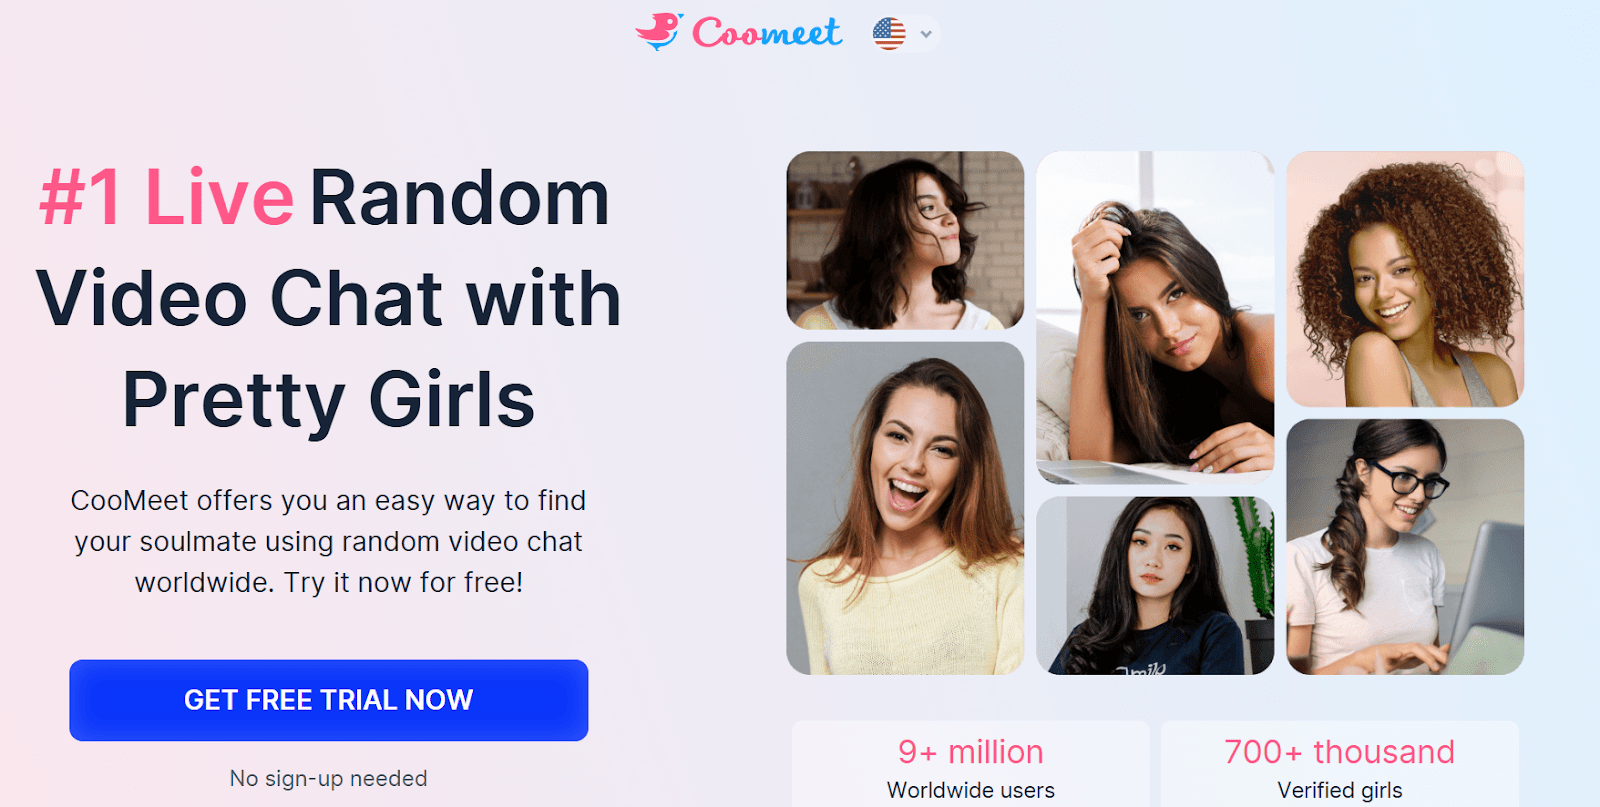Open photo of girl wearing glasses with laptop
The width and height of the screenshot is (1600, 807).
(x=1405, y=546)
